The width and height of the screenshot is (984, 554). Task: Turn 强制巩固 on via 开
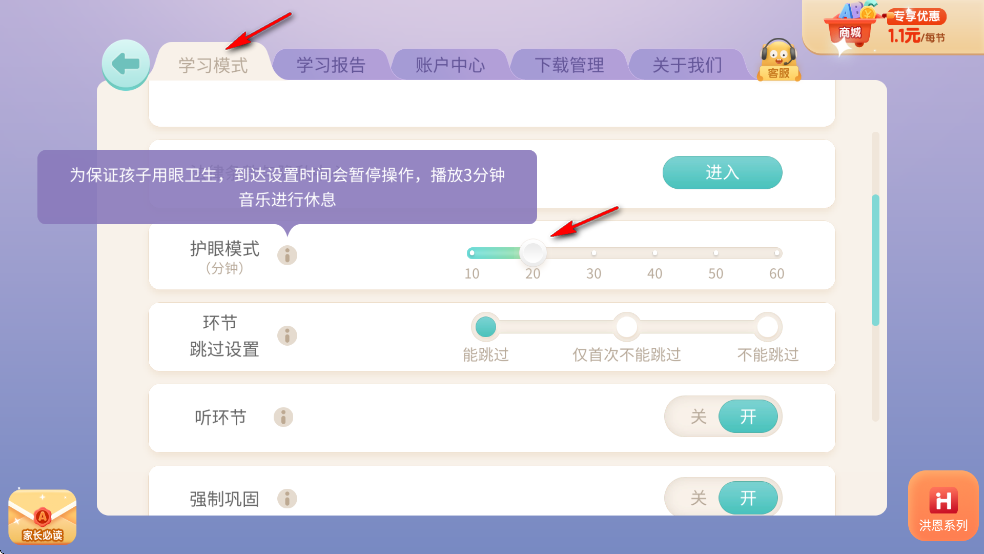[x=748, y=498]
